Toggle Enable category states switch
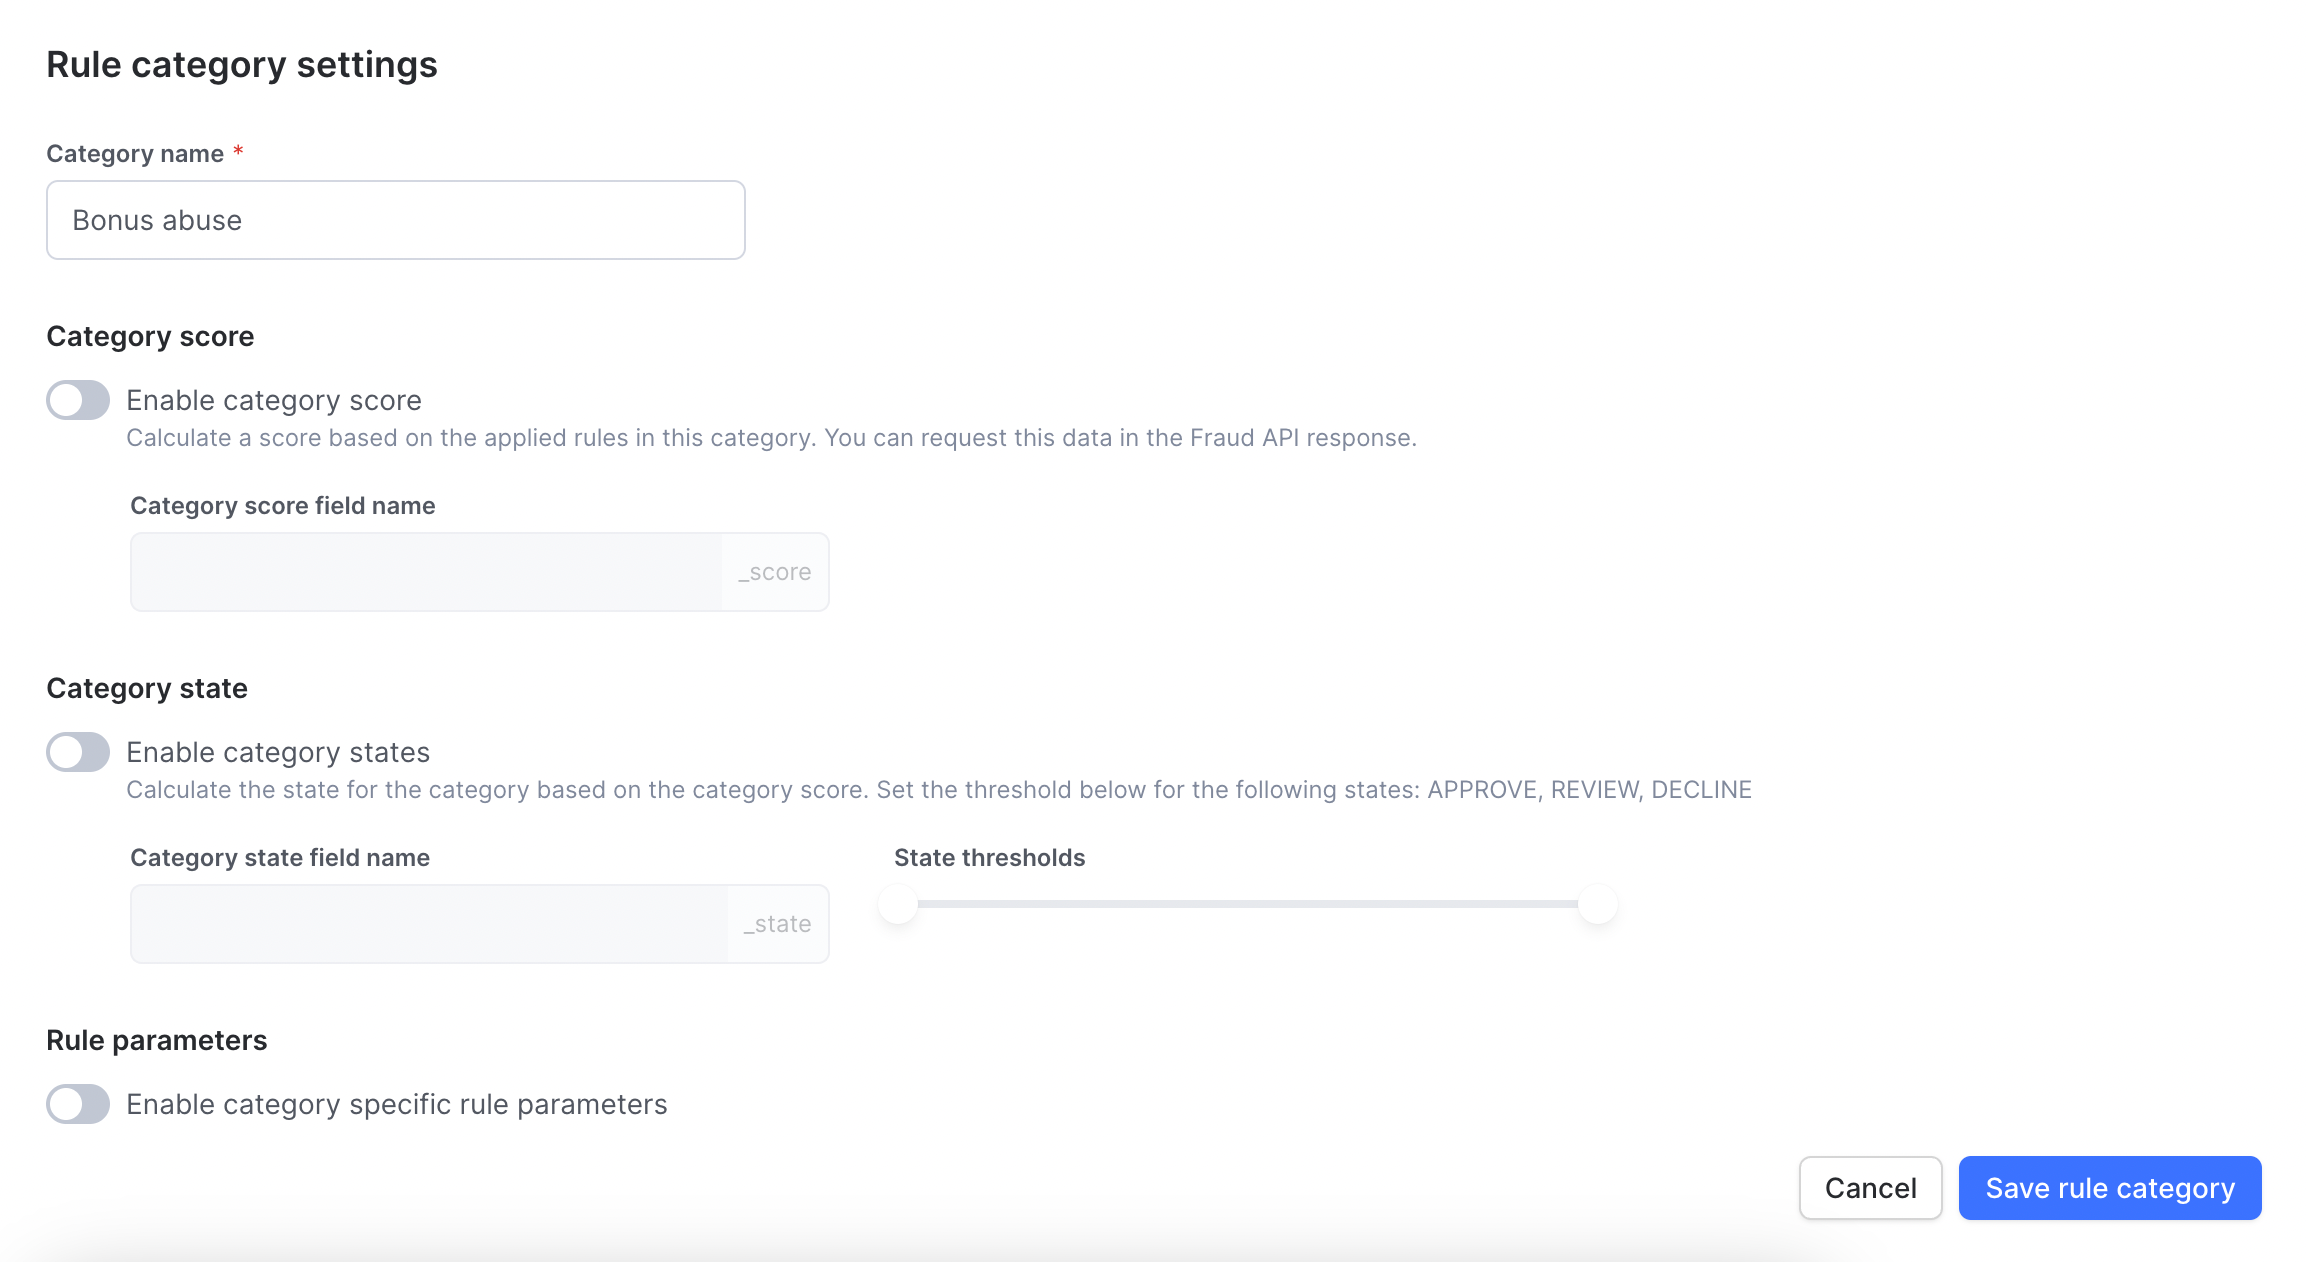The image size is (2306, 1262). coord(78,752)
